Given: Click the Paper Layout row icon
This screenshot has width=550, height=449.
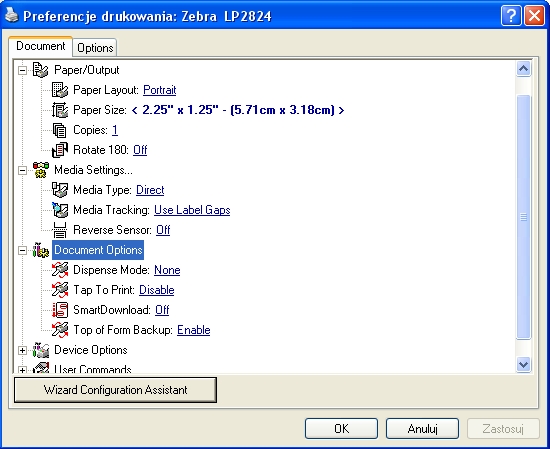Looking at the screenshot, I should pyautogui.click(x=60, y=90).
